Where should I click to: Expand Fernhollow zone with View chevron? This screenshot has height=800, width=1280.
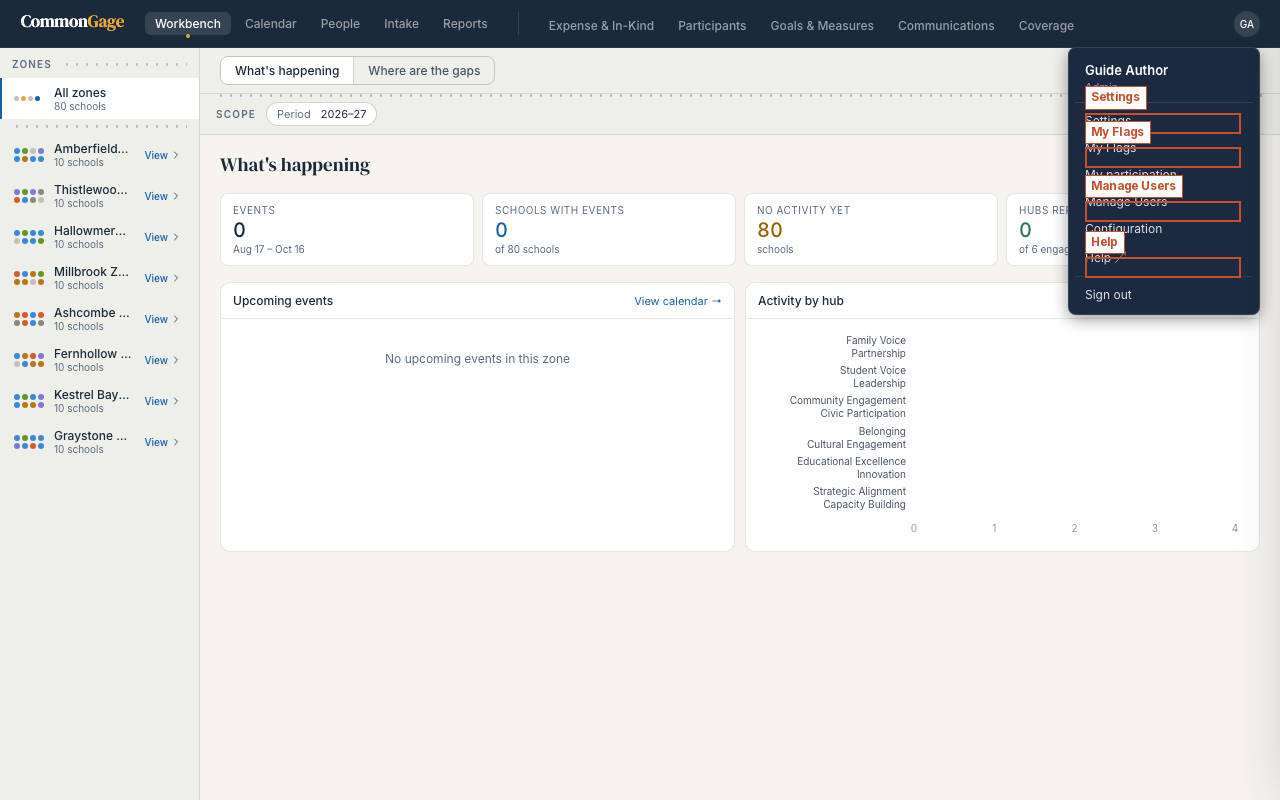tap(162, 360)
